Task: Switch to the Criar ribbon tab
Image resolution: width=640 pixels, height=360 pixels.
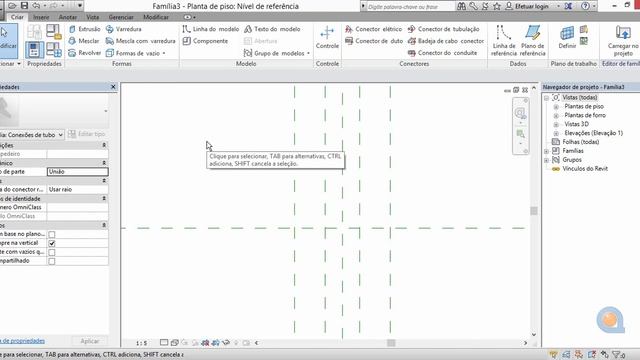Action: click(x=17, y=17)
